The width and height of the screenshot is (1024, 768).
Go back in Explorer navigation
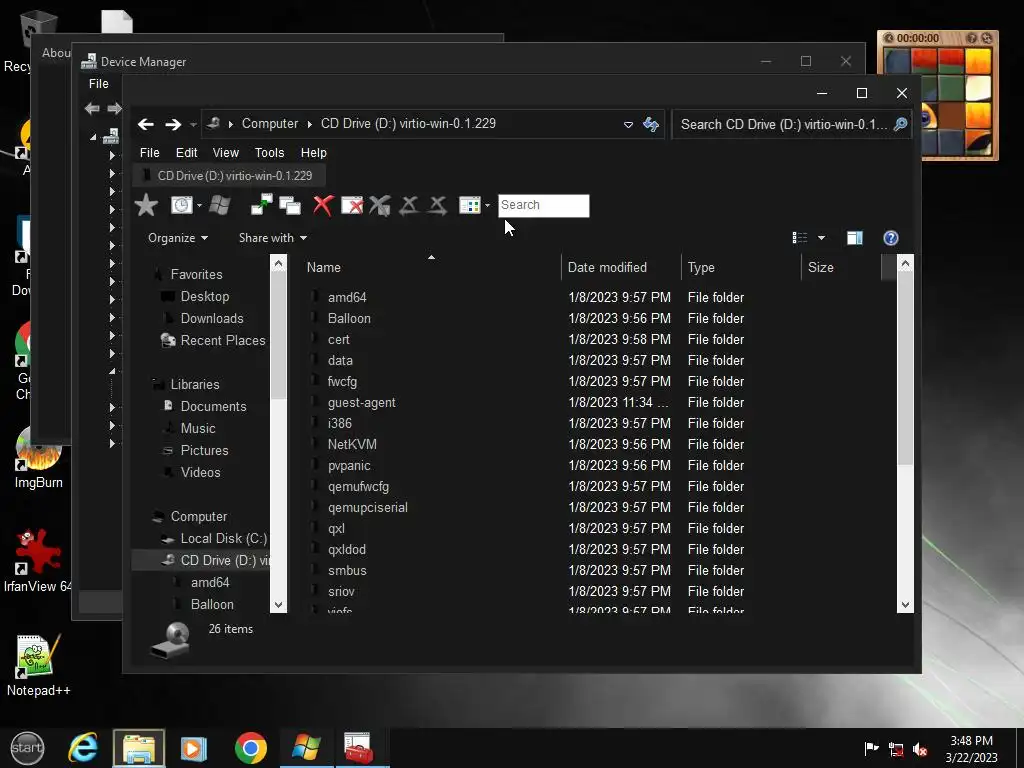click(146, 124)
